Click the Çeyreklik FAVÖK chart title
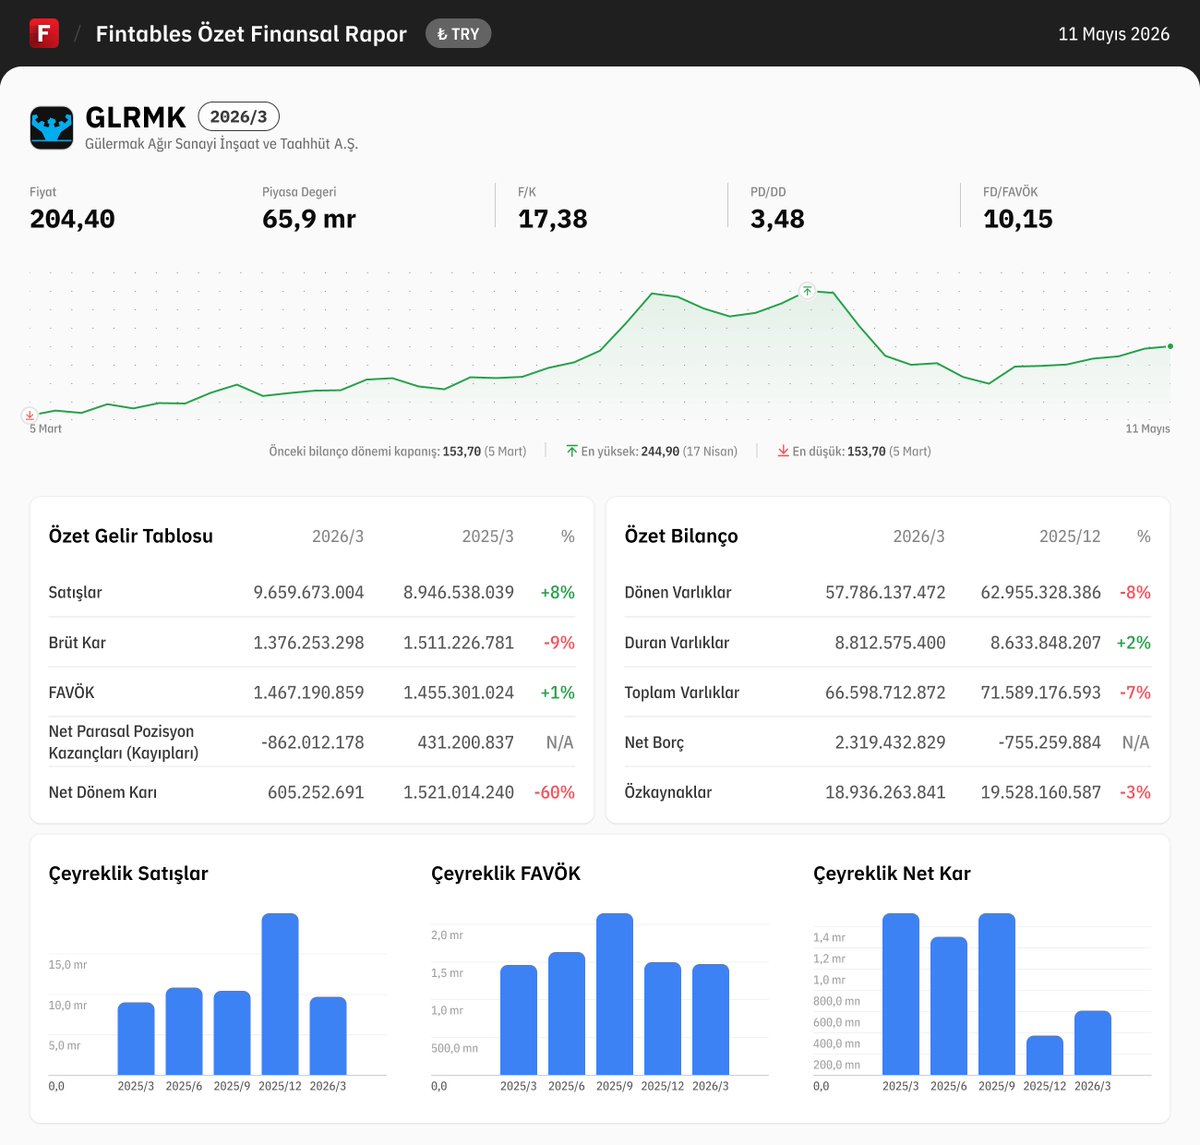 click(506, 873)
